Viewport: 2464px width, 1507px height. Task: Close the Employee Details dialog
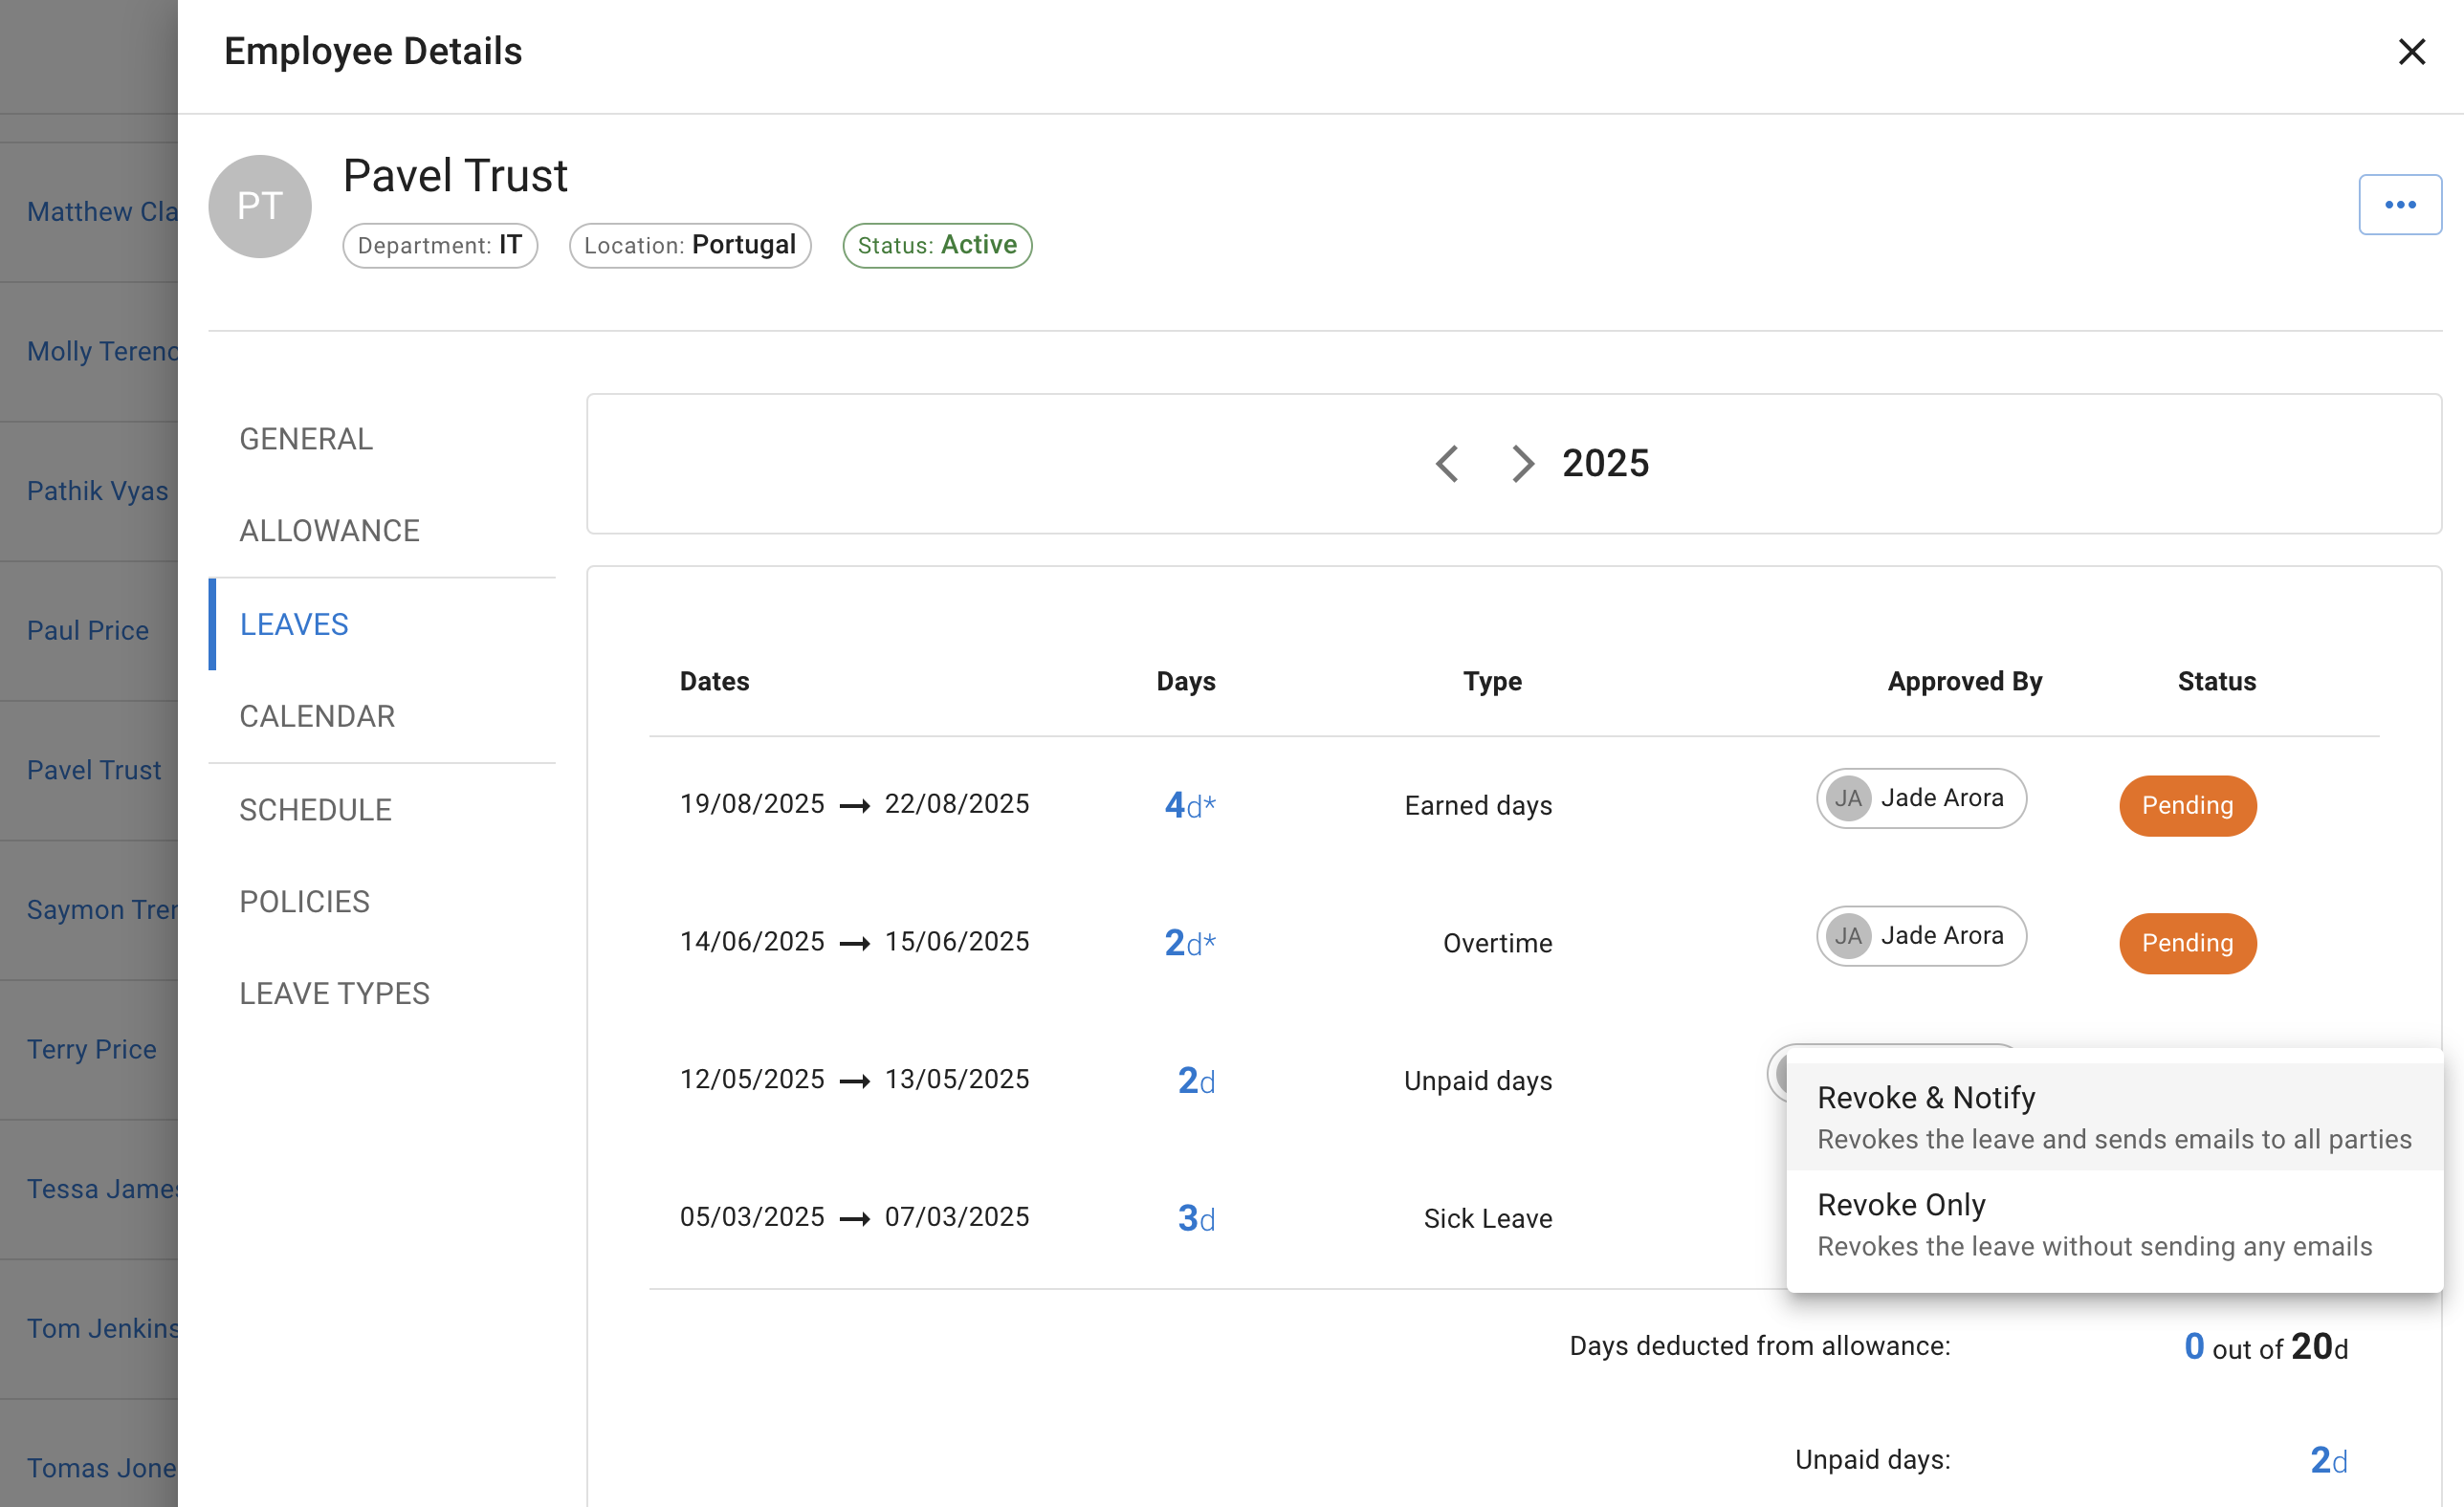tap(2412, 52)
